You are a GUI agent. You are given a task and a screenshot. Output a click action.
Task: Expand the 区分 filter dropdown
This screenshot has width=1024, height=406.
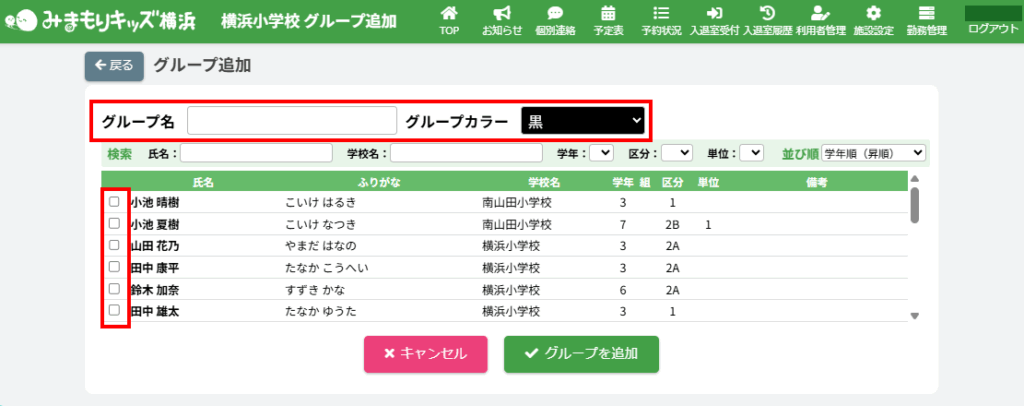pyautogui.click(x=677, y=153)
